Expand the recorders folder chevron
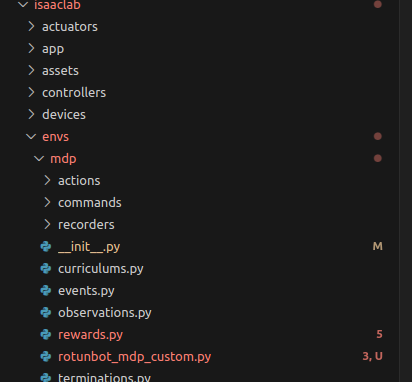The image size is (412, 382). tap(47, 224)
